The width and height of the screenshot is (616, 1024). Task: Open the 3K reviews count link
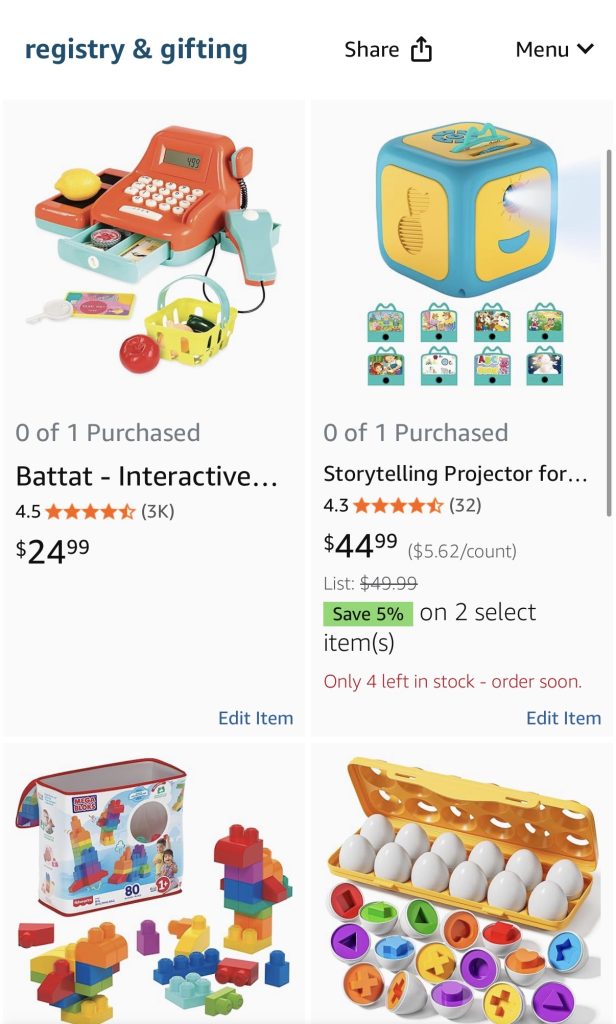158,512
